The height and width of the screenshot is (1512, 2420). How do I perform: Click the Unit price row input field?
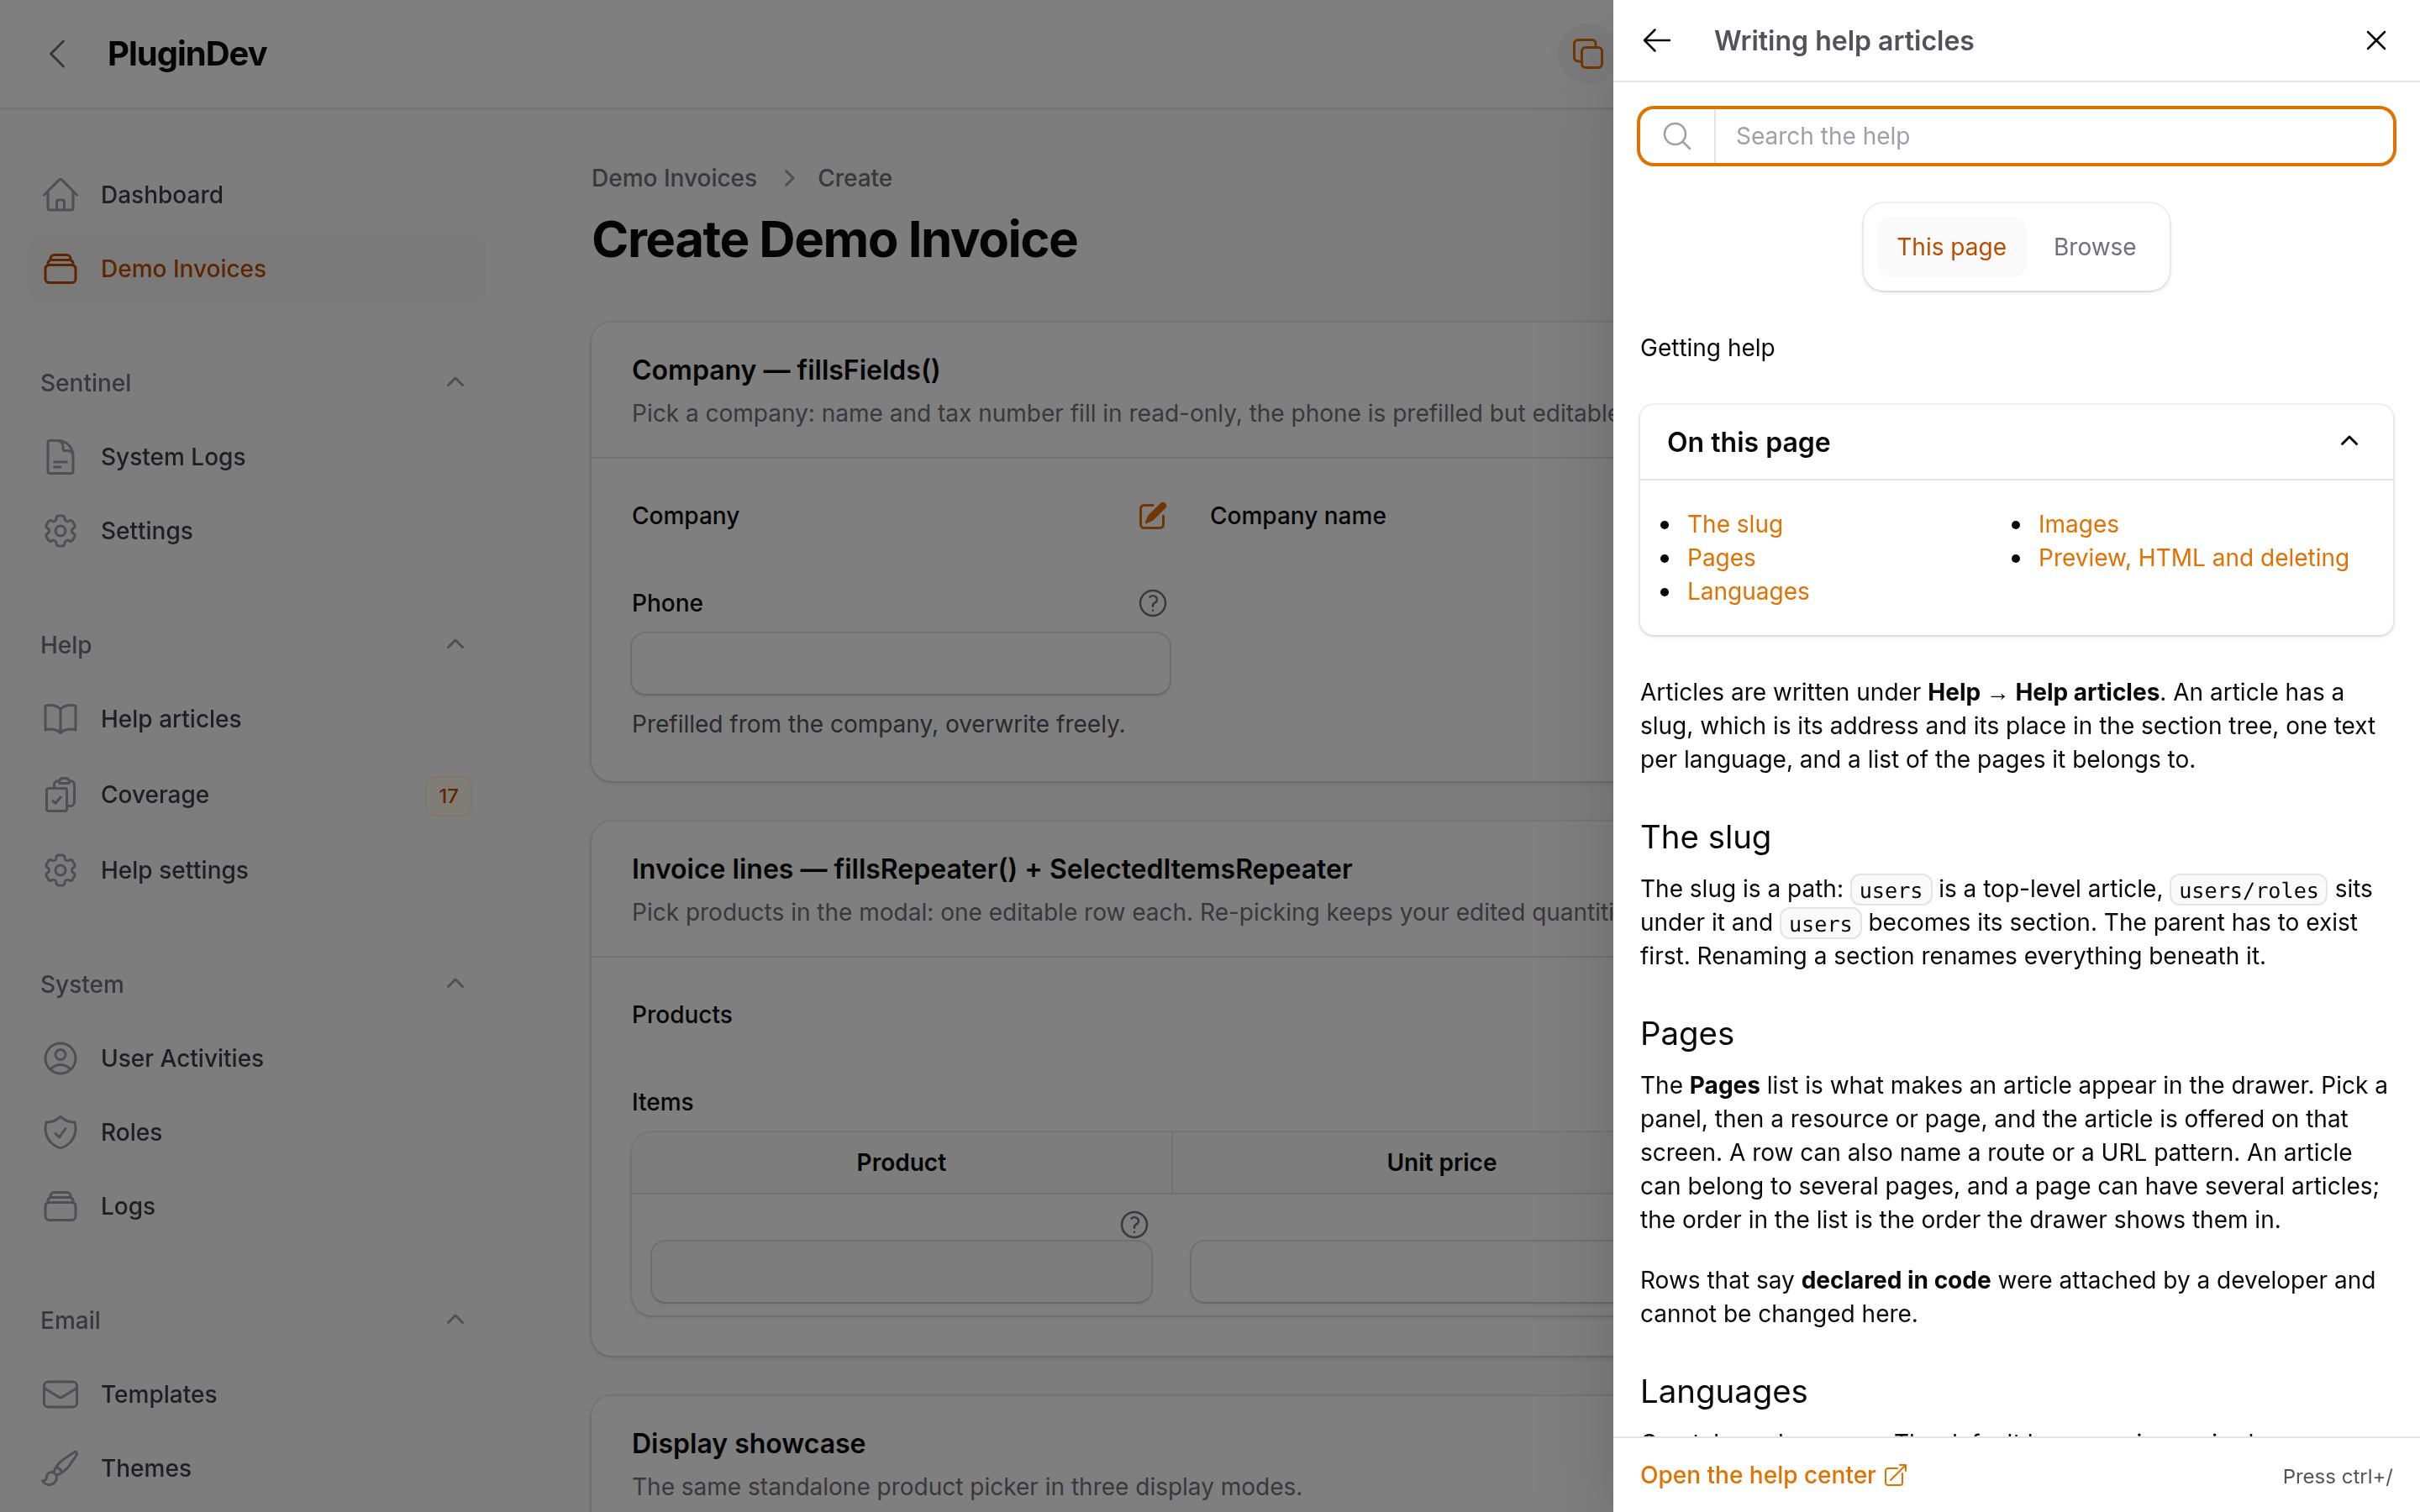1401,1272
